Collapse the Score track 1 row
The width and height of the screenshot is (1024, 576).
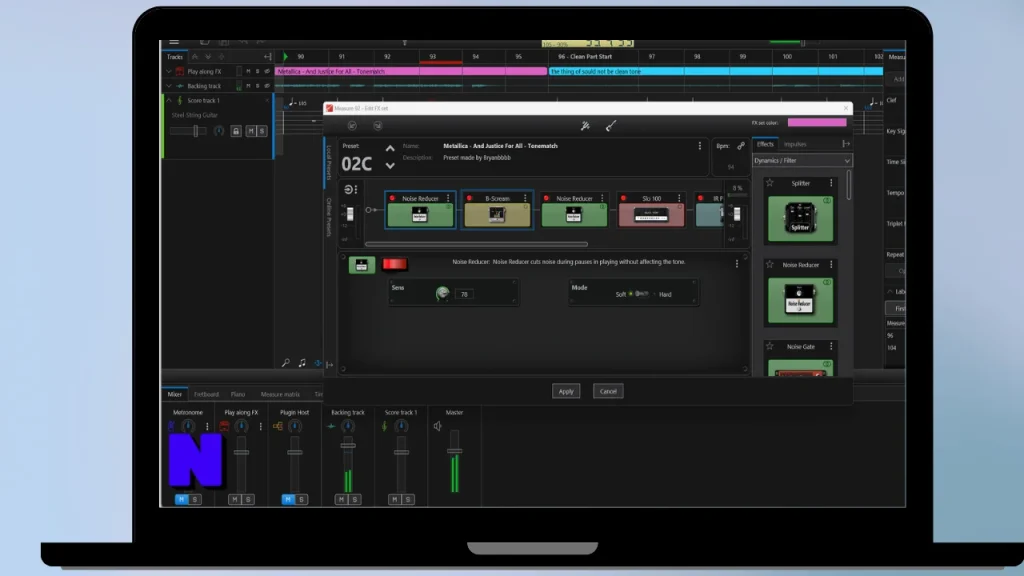(169, 101)
